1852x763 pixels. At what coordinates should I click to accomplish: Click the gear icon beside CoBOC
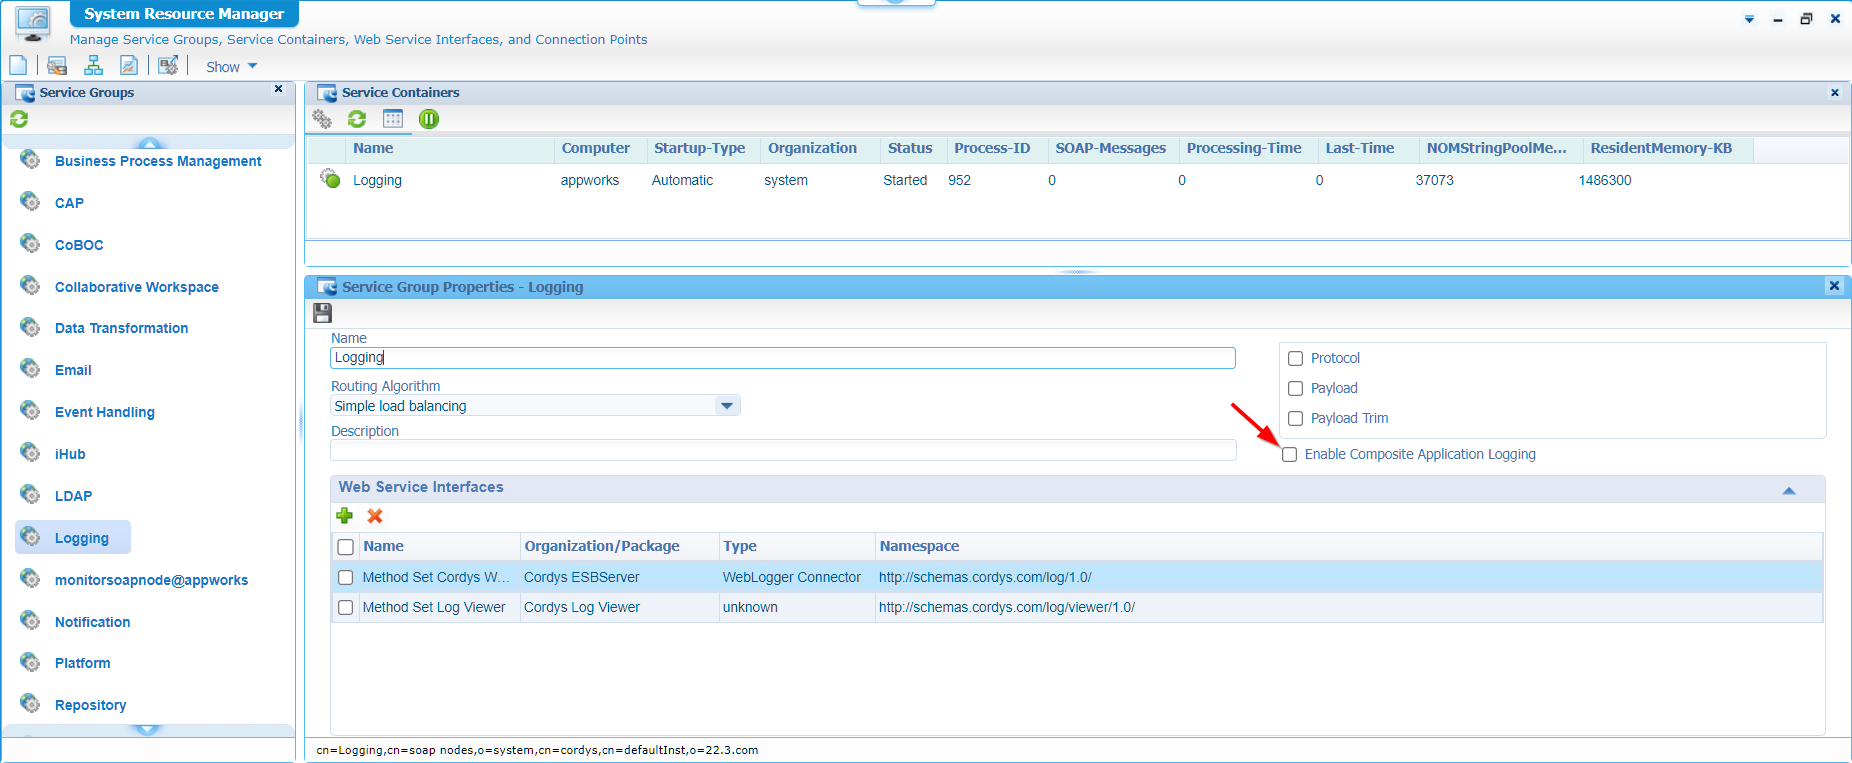click(x=31, y=243)
